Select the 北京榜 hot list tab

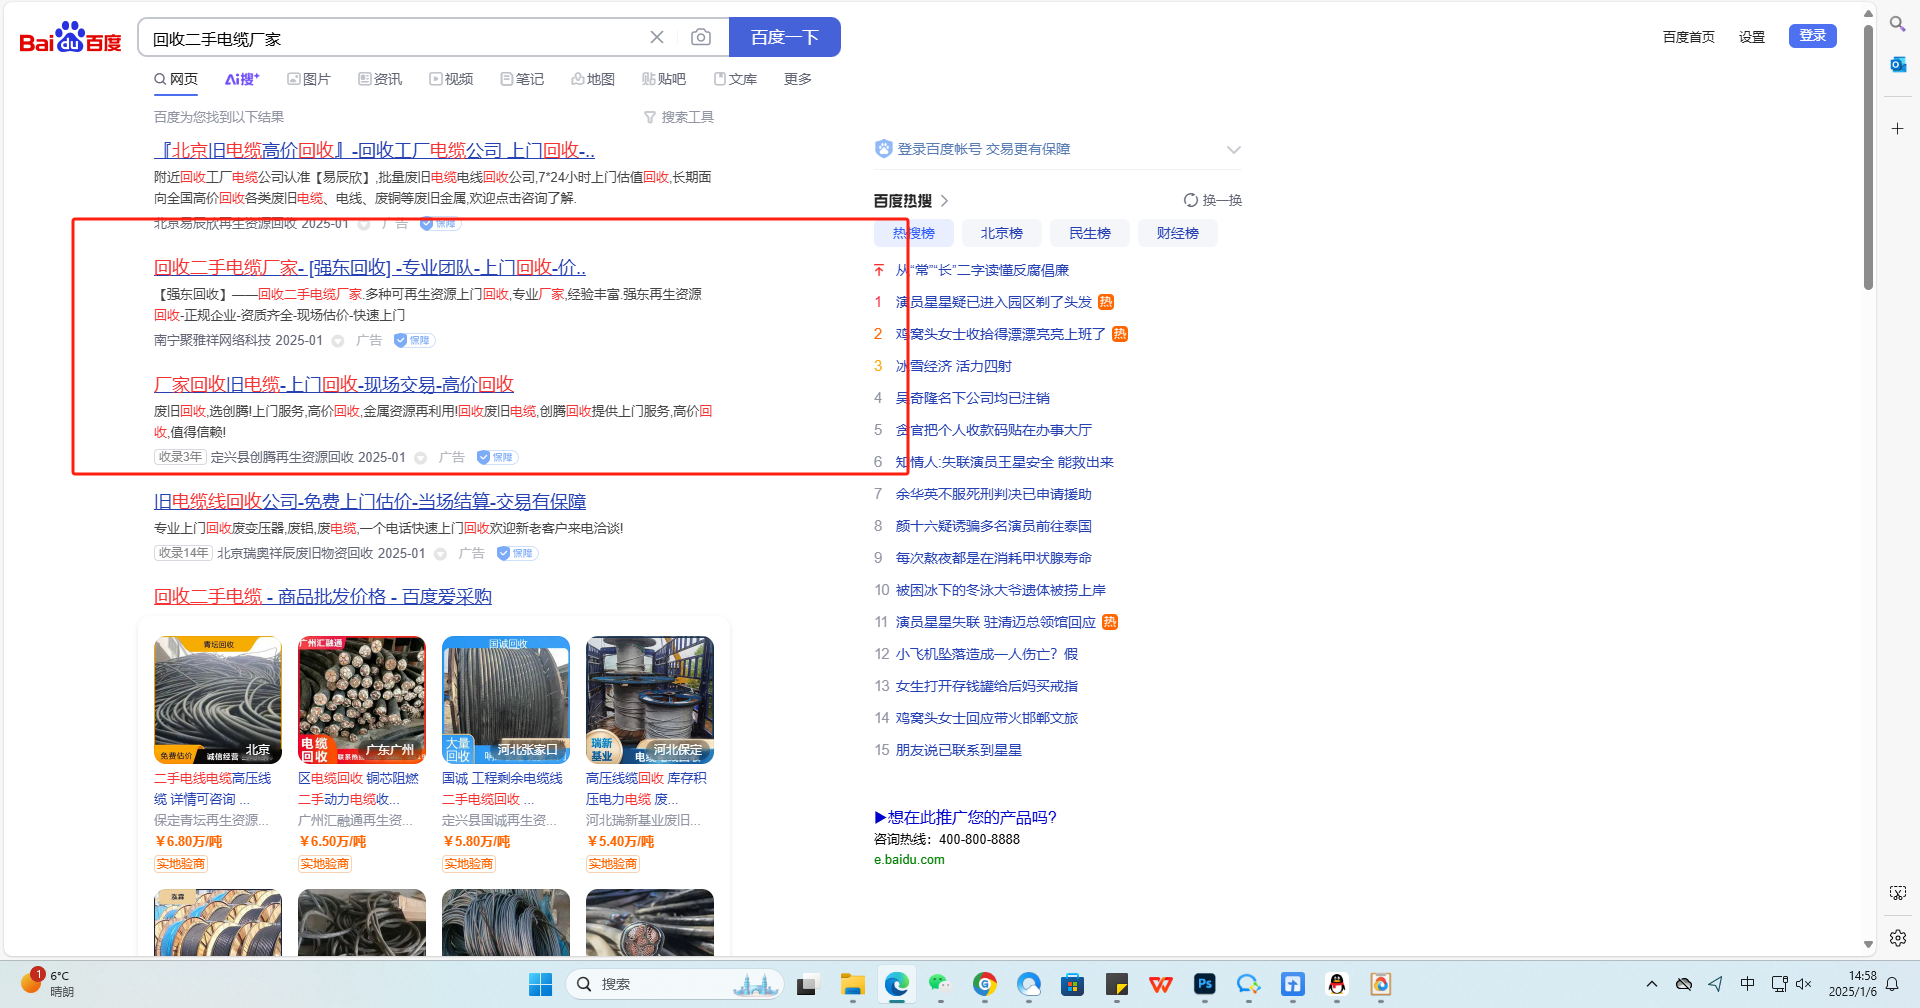click(1001, 233)
